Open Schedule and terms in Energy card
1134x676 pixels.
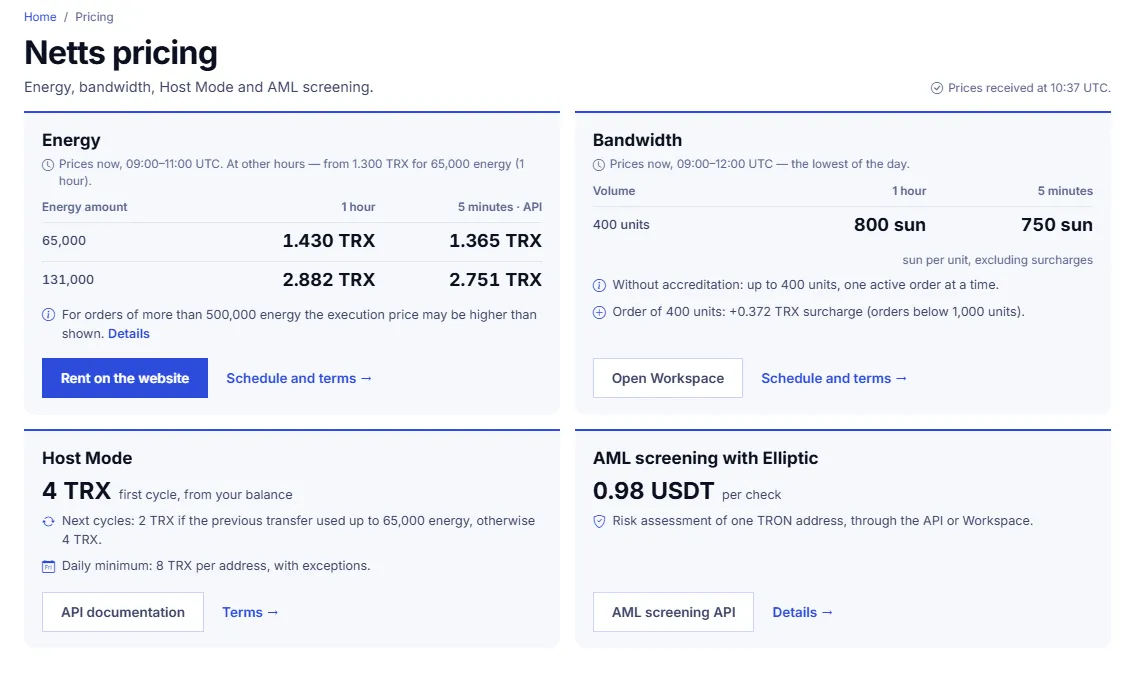click(299, 378)
